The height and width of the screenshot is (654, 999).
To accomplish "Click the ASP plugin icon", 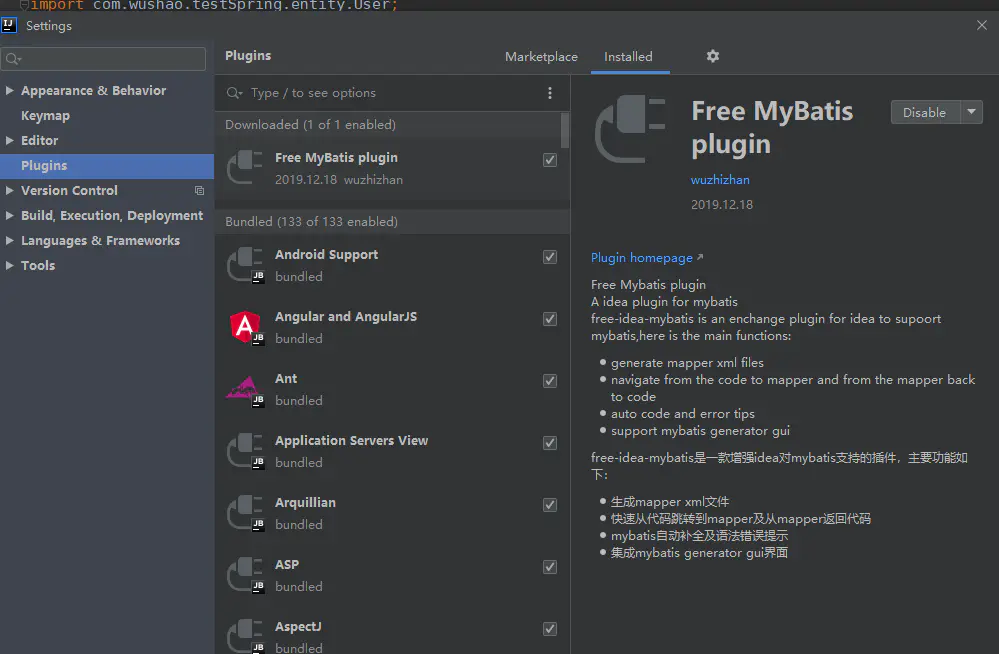I will coord(246,574).
